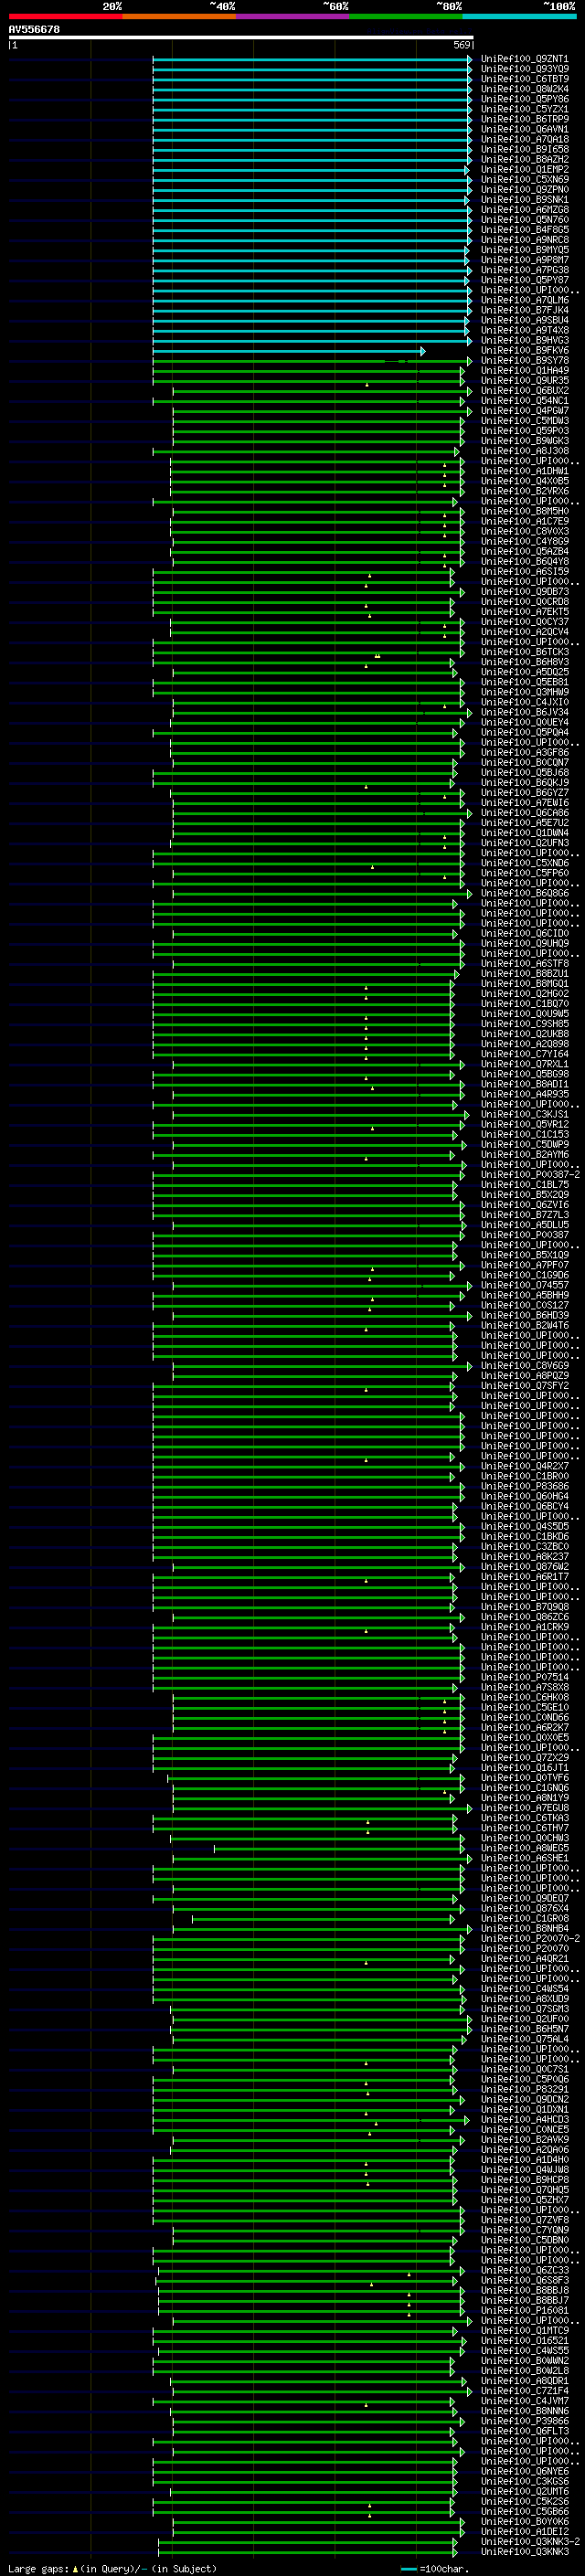This screenshot has width=585, height=2576.
Task: Click the Large gaps legend text
Action: 112,2568
